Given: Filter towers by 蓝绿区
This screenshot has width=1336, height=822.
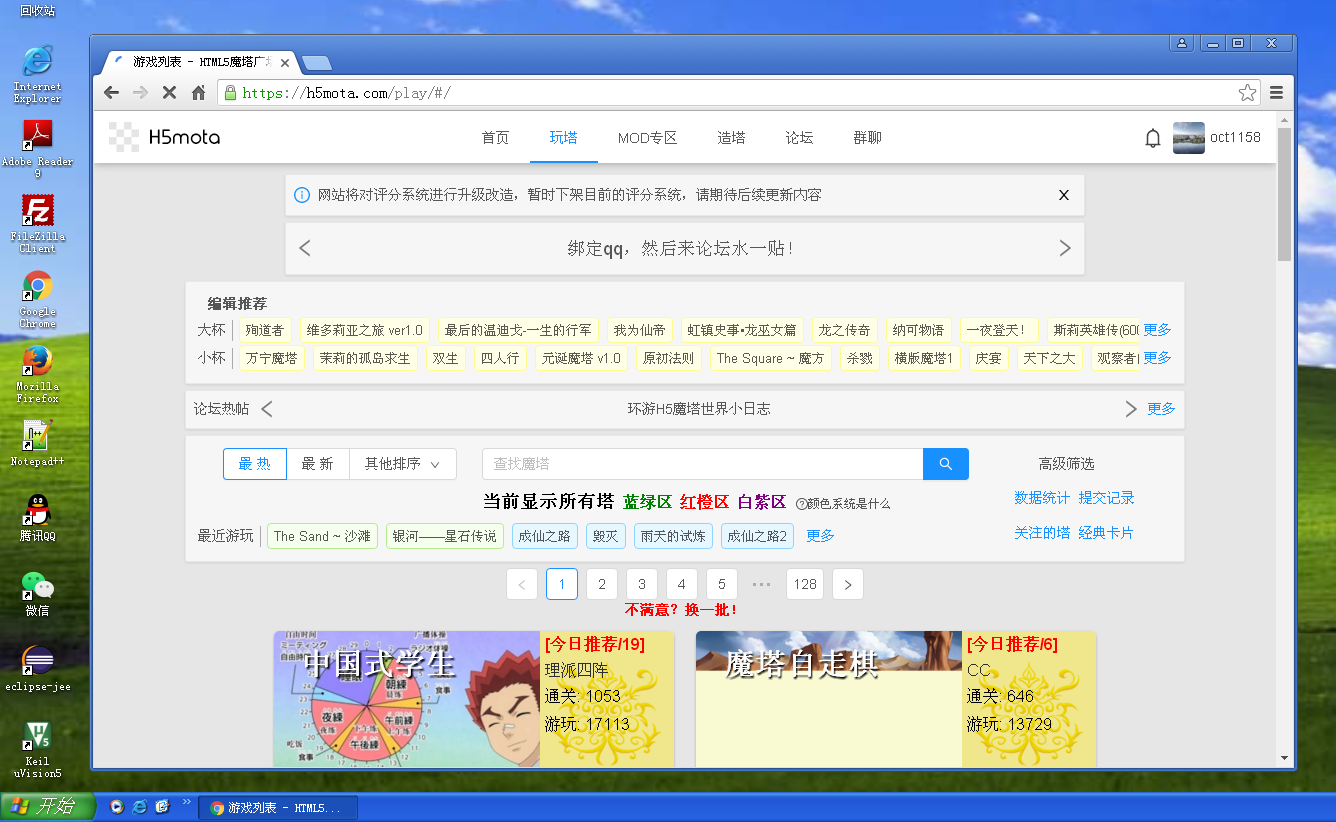Looking at the screenshot, I should [647, 502].
